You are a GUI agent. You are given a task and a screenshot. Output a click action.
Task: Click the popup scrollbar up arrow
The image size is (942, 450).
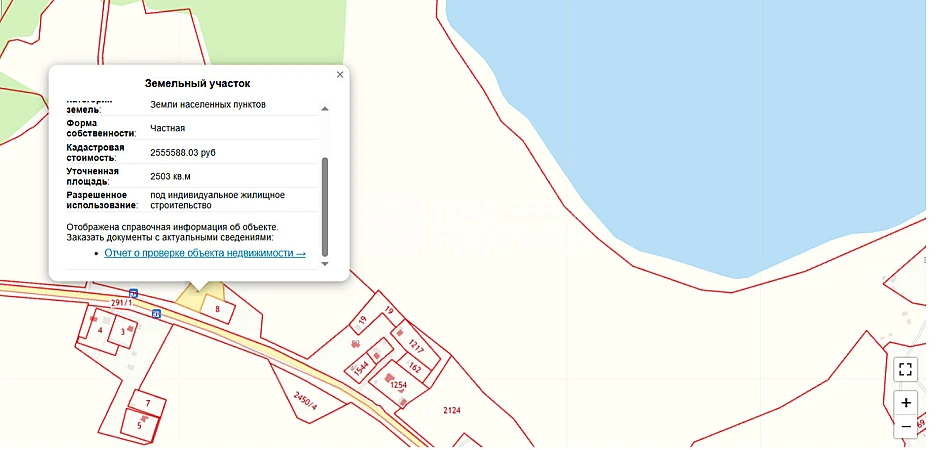tap(324, 108)
